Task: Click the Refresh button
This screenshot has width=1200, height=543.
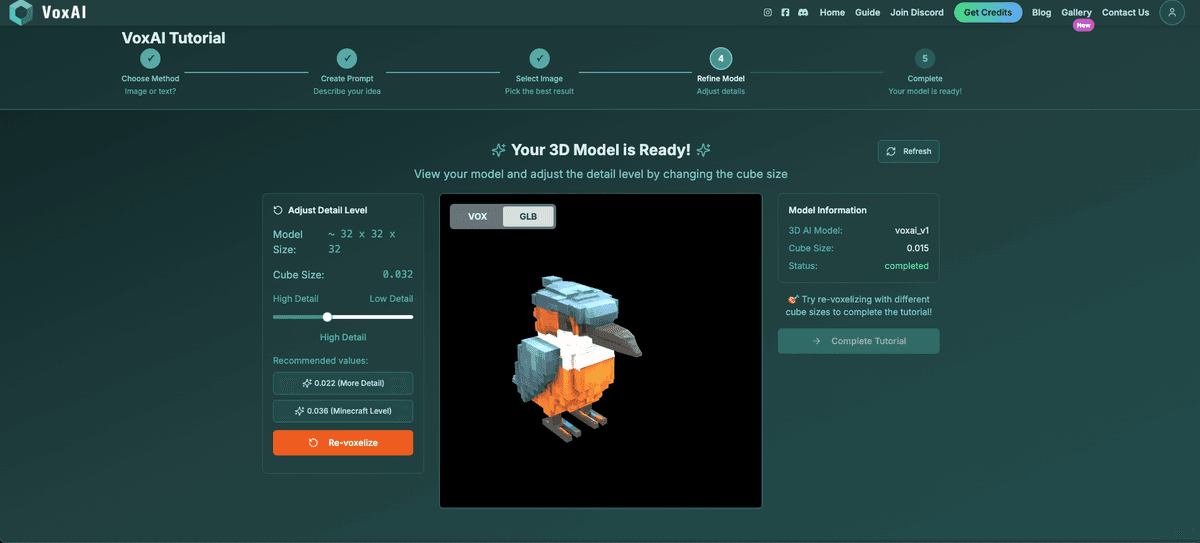Action: 908,151
